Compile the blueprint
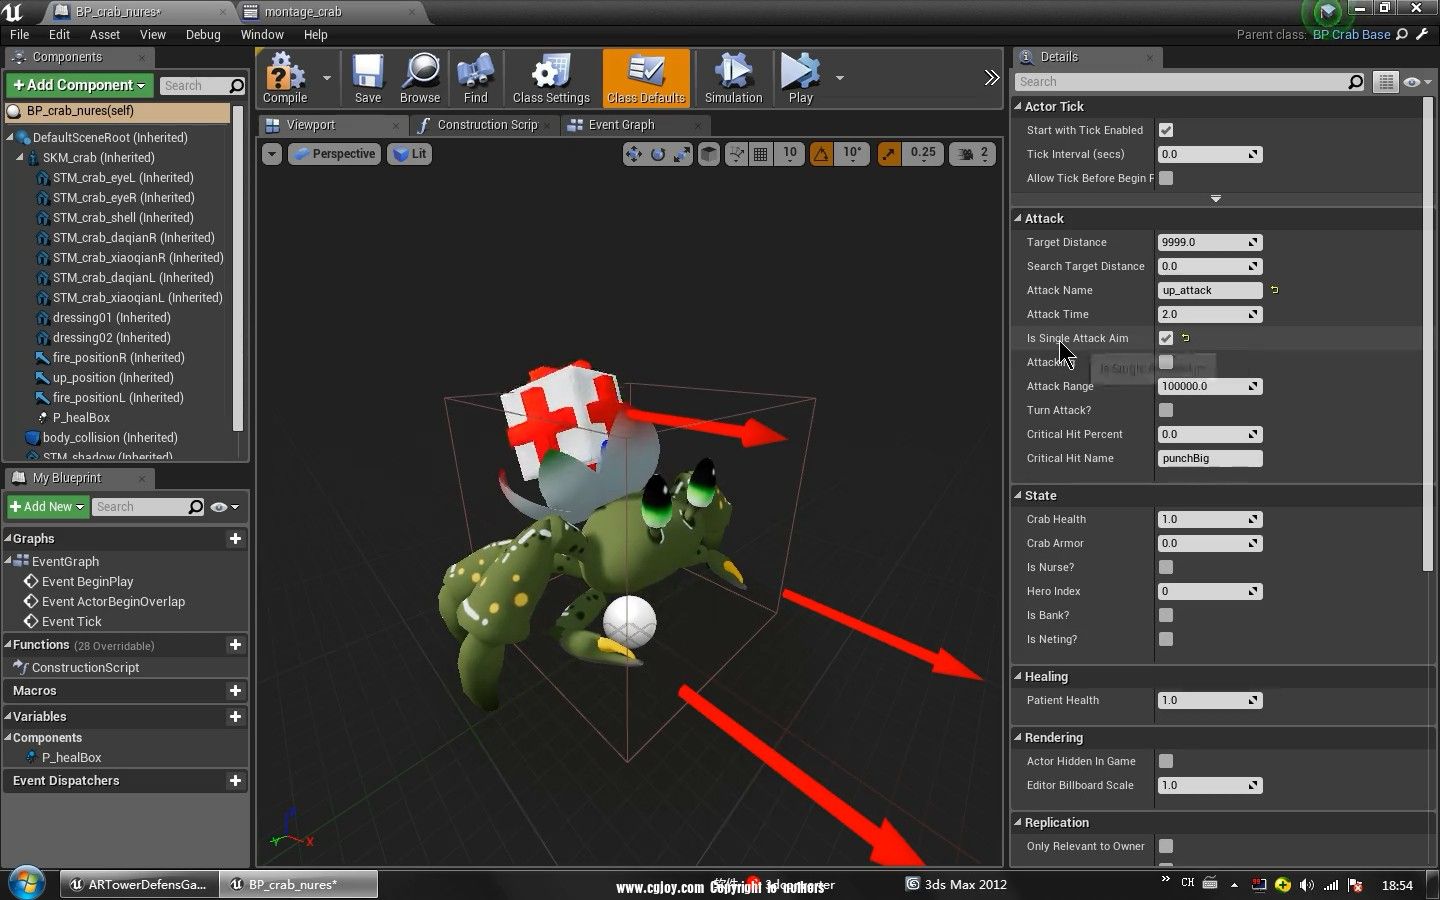1440x900 pixels. tap(285, 78)
